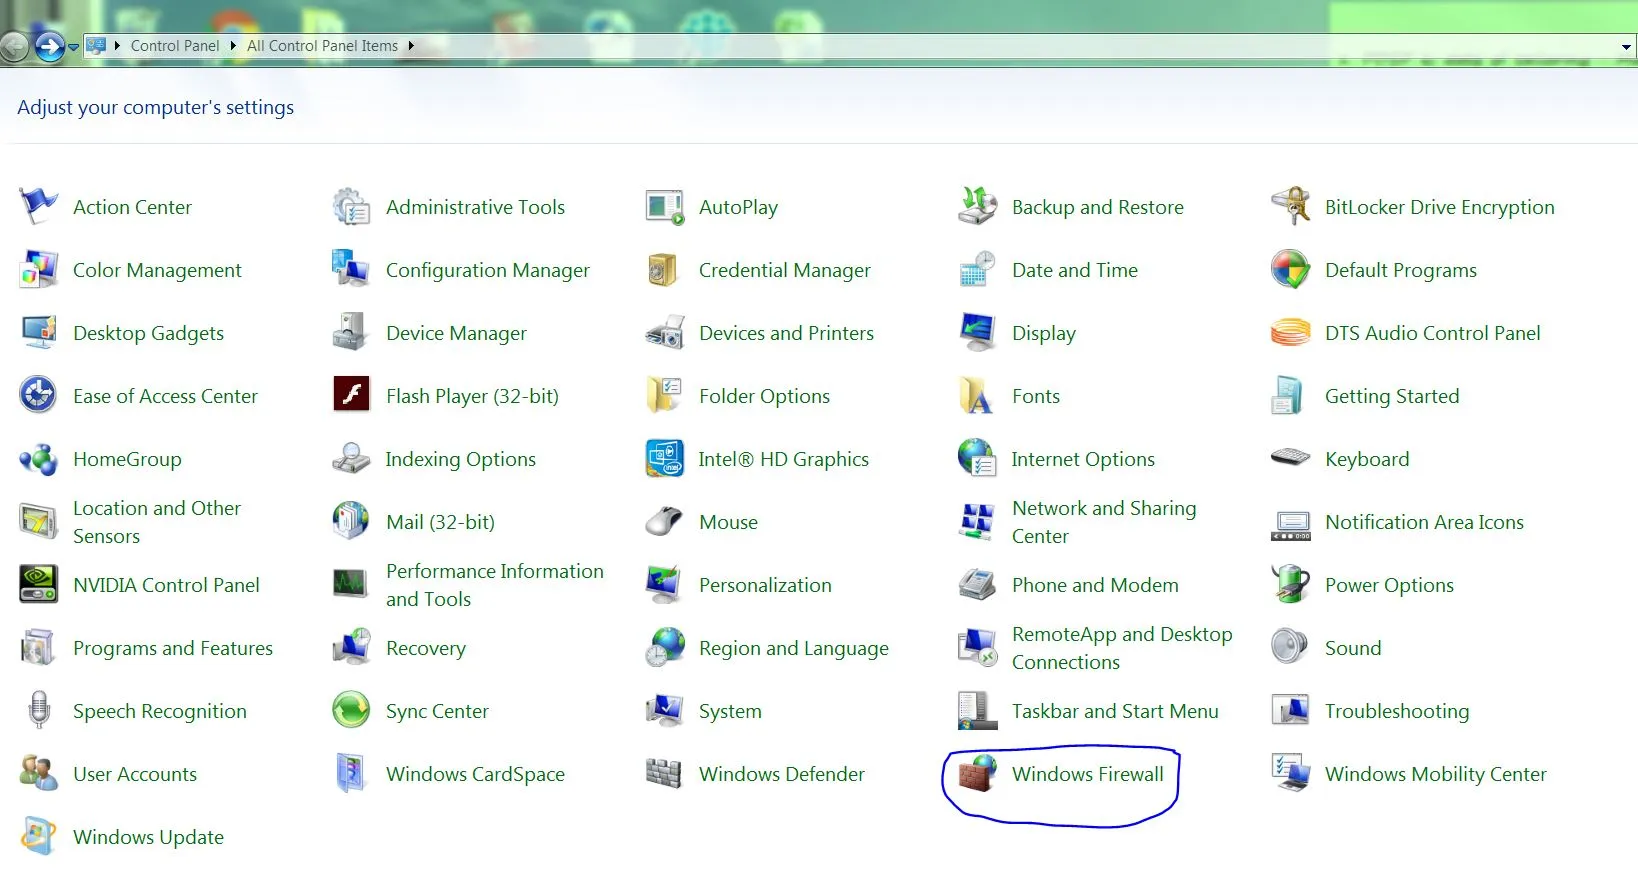Go forward with the Forward arrow button

[x=49, y=46]
